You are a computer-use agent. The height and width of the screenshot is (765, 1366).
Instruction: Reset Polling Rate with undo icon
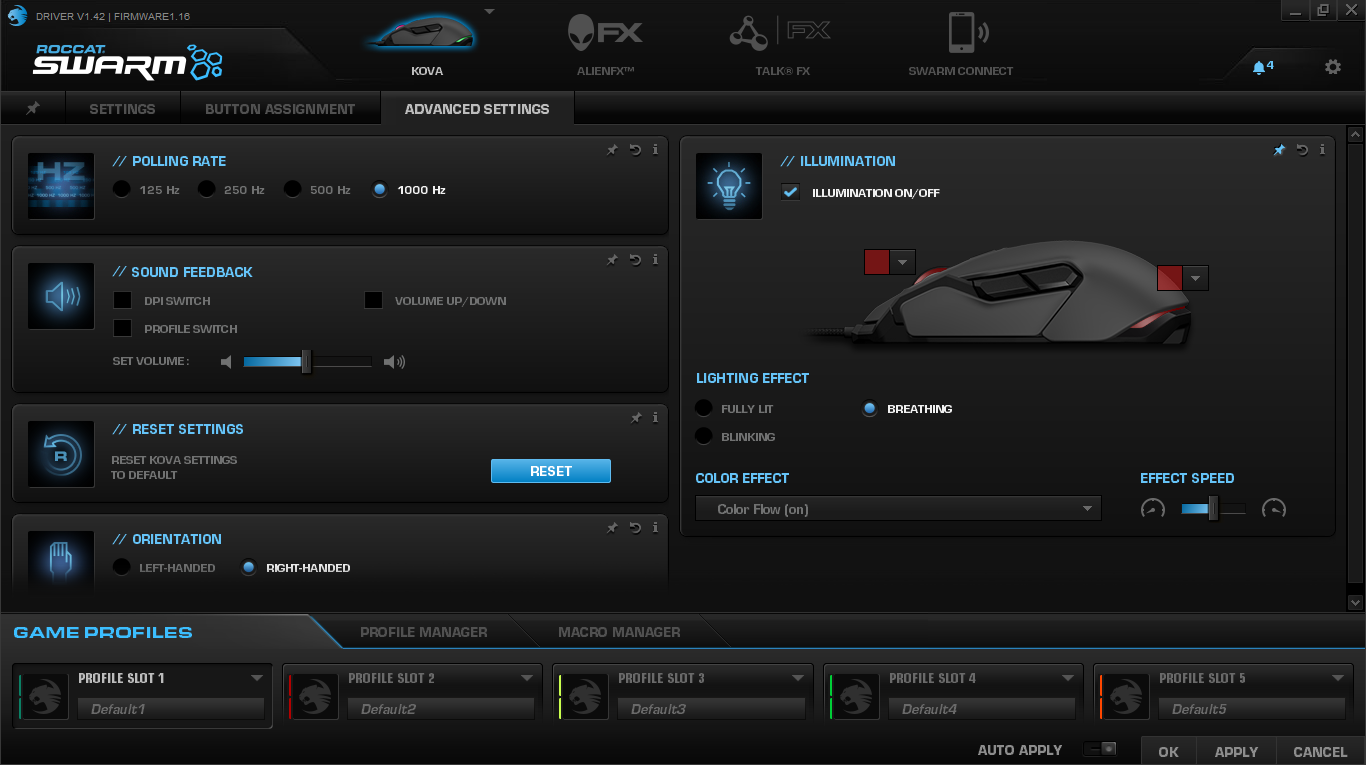tap(635, 150)
